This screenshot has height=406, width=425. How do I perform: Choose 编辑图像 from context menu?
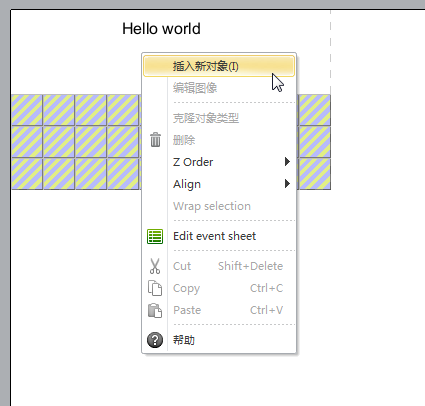click(x=219, y=88)
